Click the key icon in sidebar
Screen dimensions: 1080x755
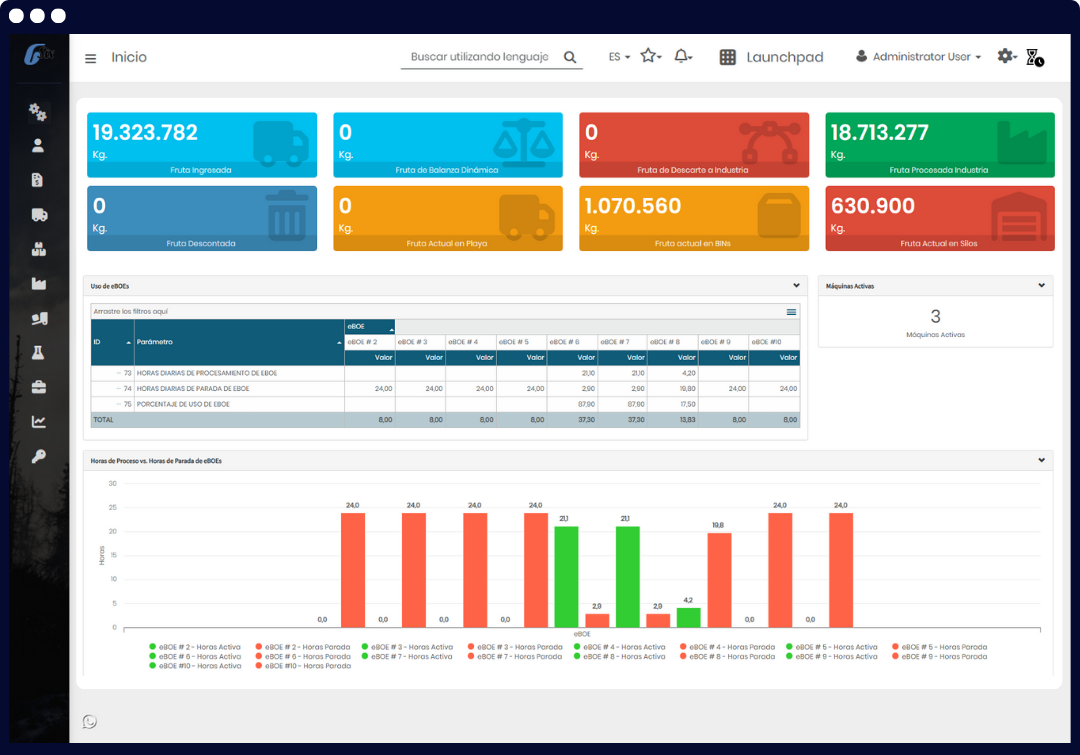39,457
